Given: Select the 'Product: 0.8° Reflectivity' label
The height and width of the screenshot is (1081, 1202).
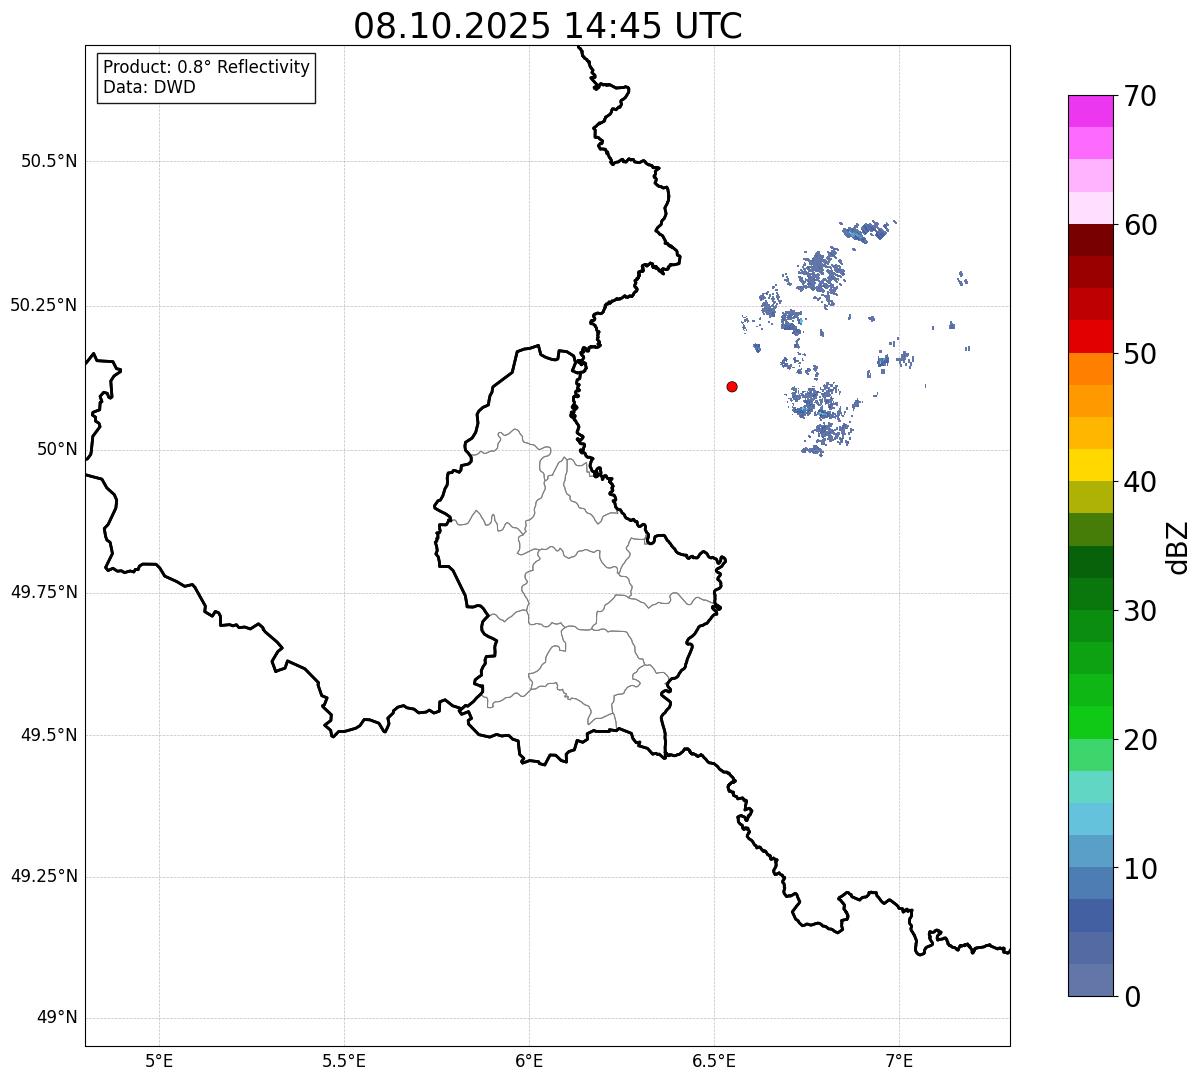Looking at the screenshot, I should pyautogui.click(x=206, y=67).
